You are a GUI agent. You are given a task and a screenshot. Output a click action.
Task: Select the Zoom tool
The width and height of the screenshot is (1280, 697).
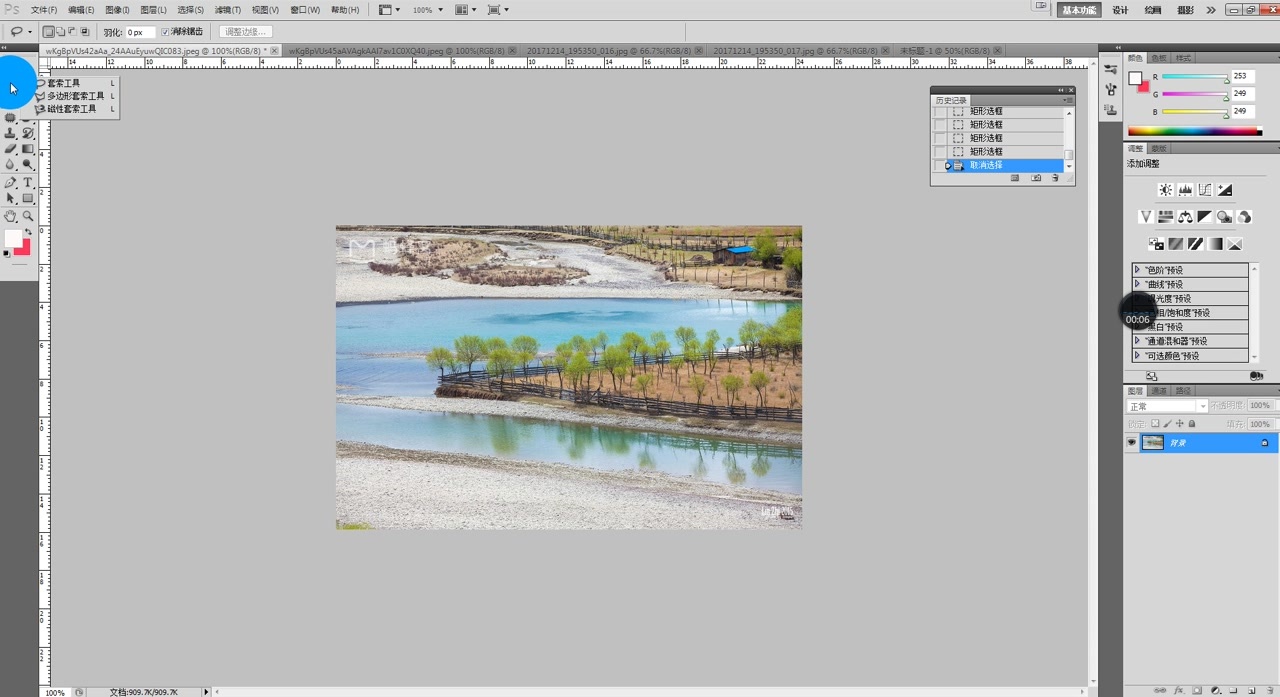click(28, 216)
